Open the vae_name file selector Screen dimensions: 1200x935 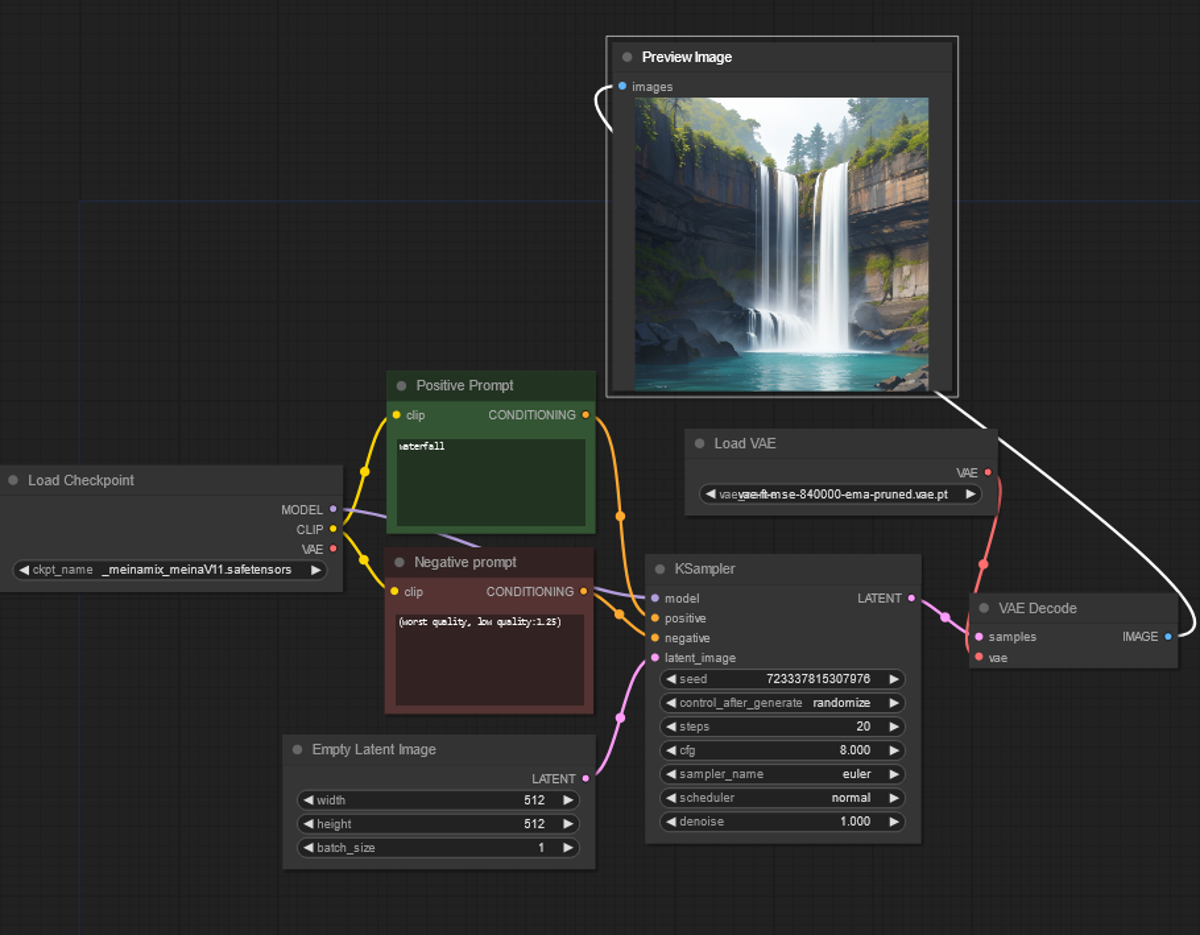click(x=838, y=494)
